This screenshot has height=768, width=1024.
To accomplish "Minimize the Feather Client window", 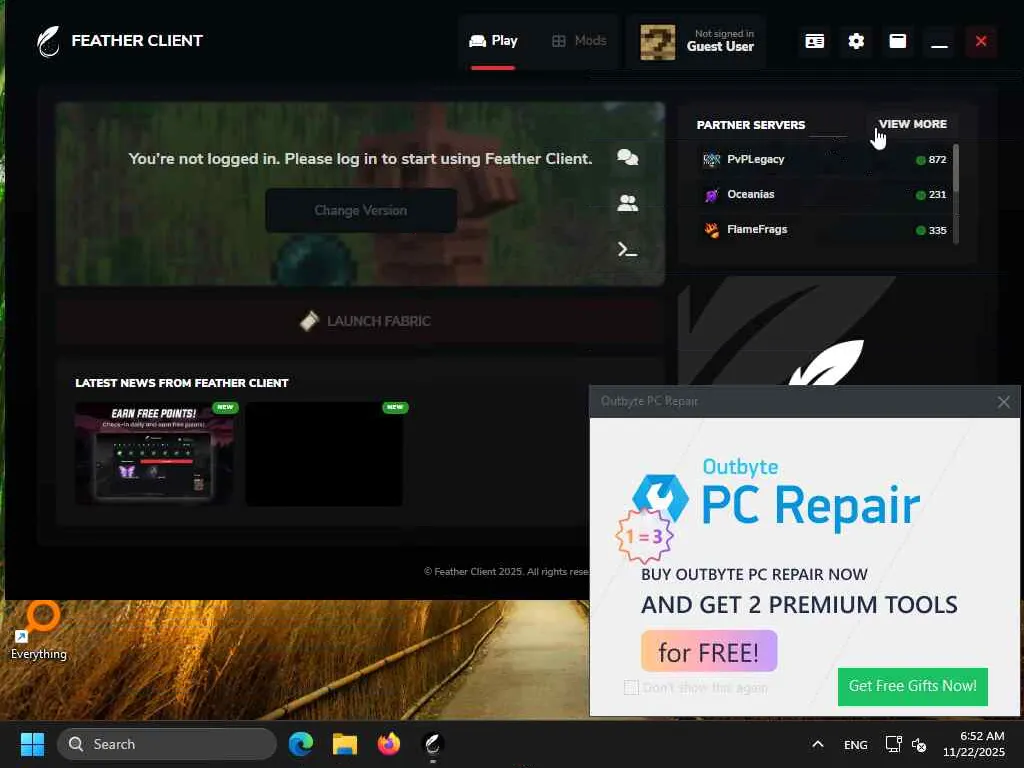I will coord(939,41).
